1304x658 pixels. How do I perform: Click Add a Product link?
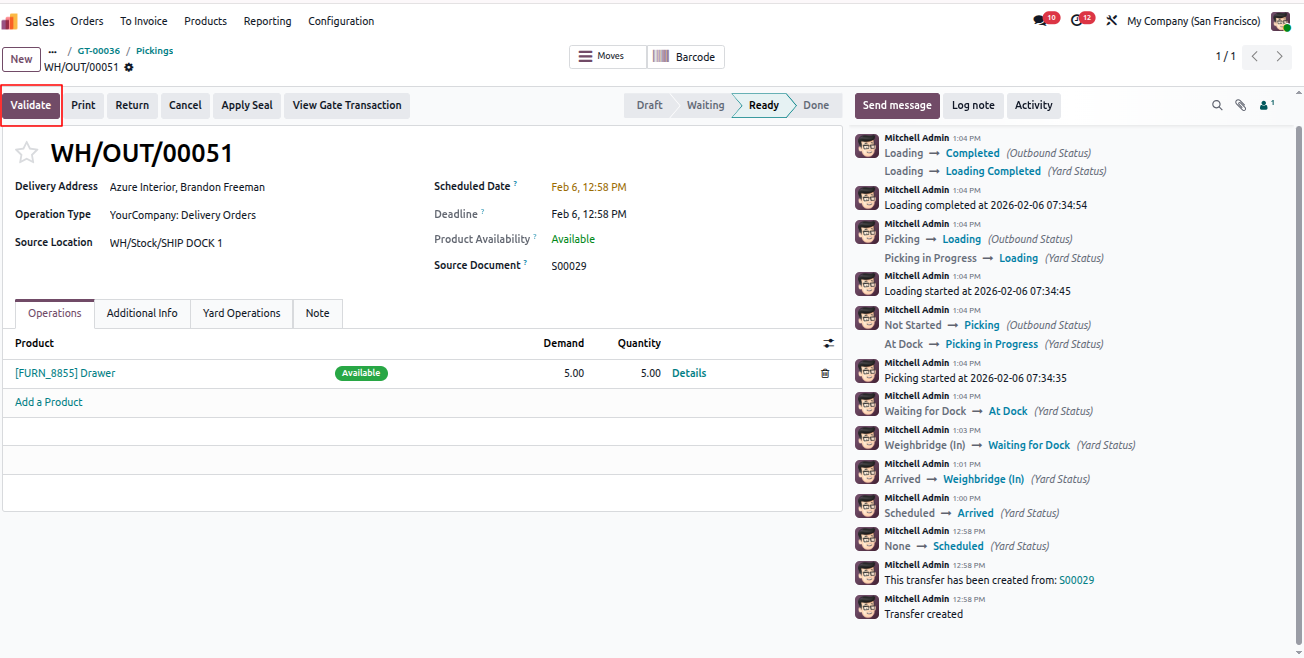pos(49,402)
